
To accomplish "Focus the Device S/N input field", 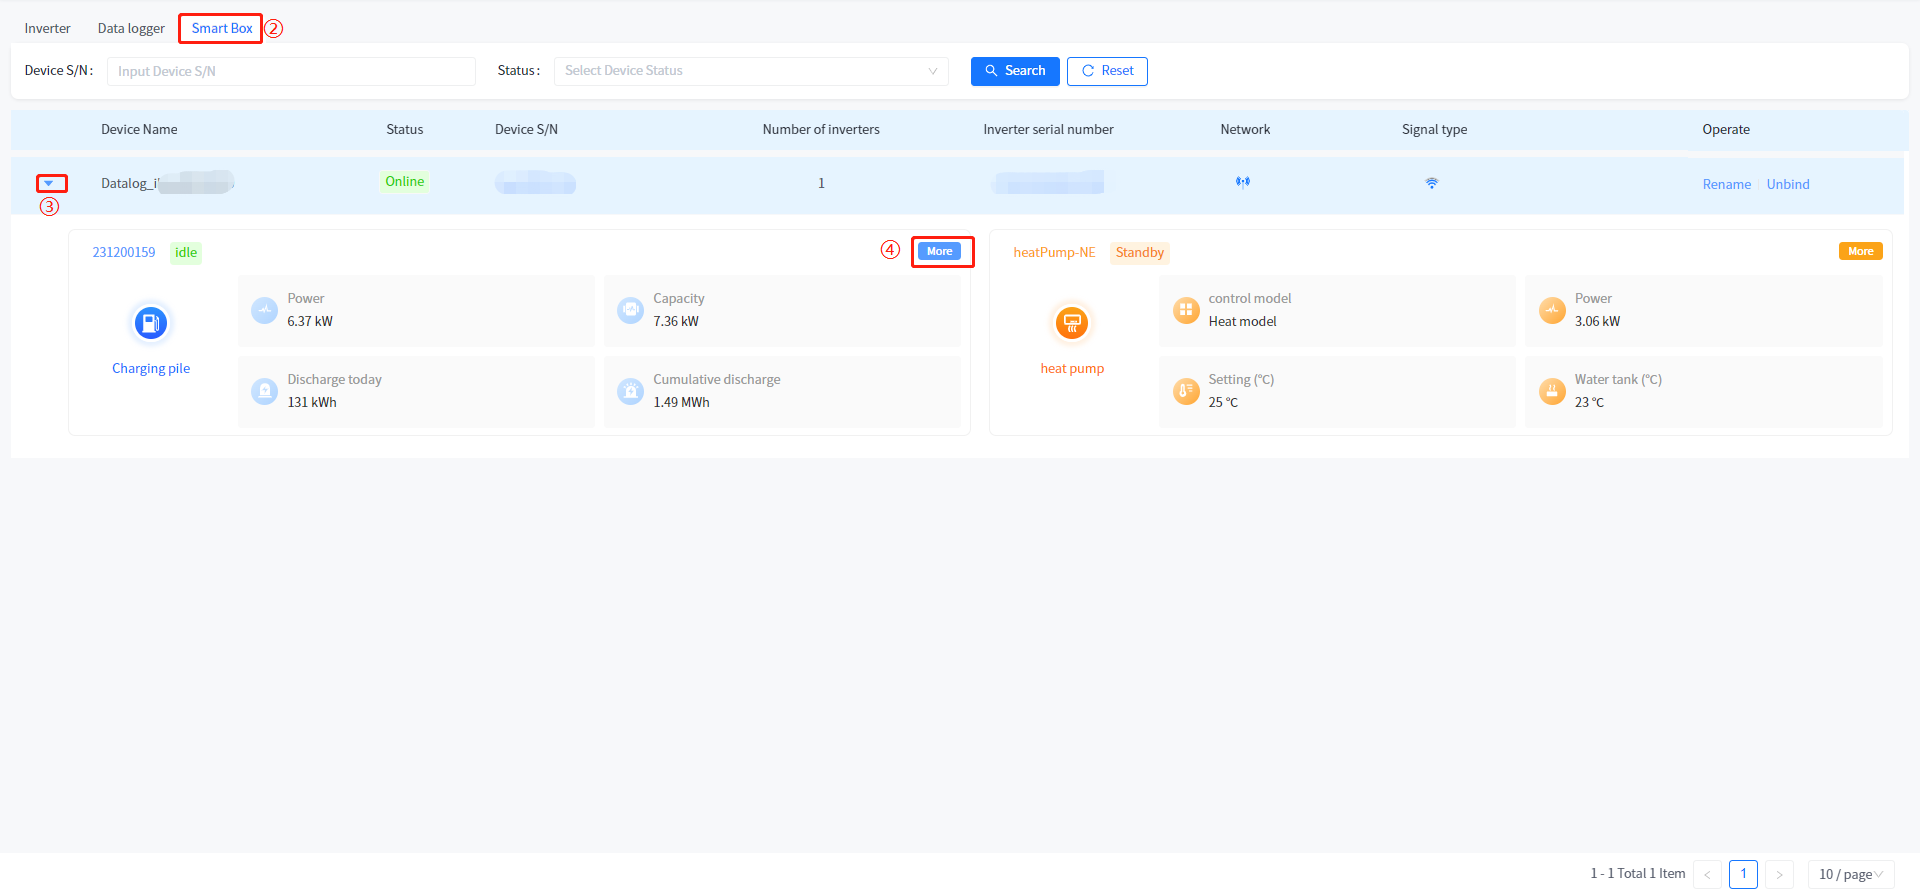I will (291, 71).
